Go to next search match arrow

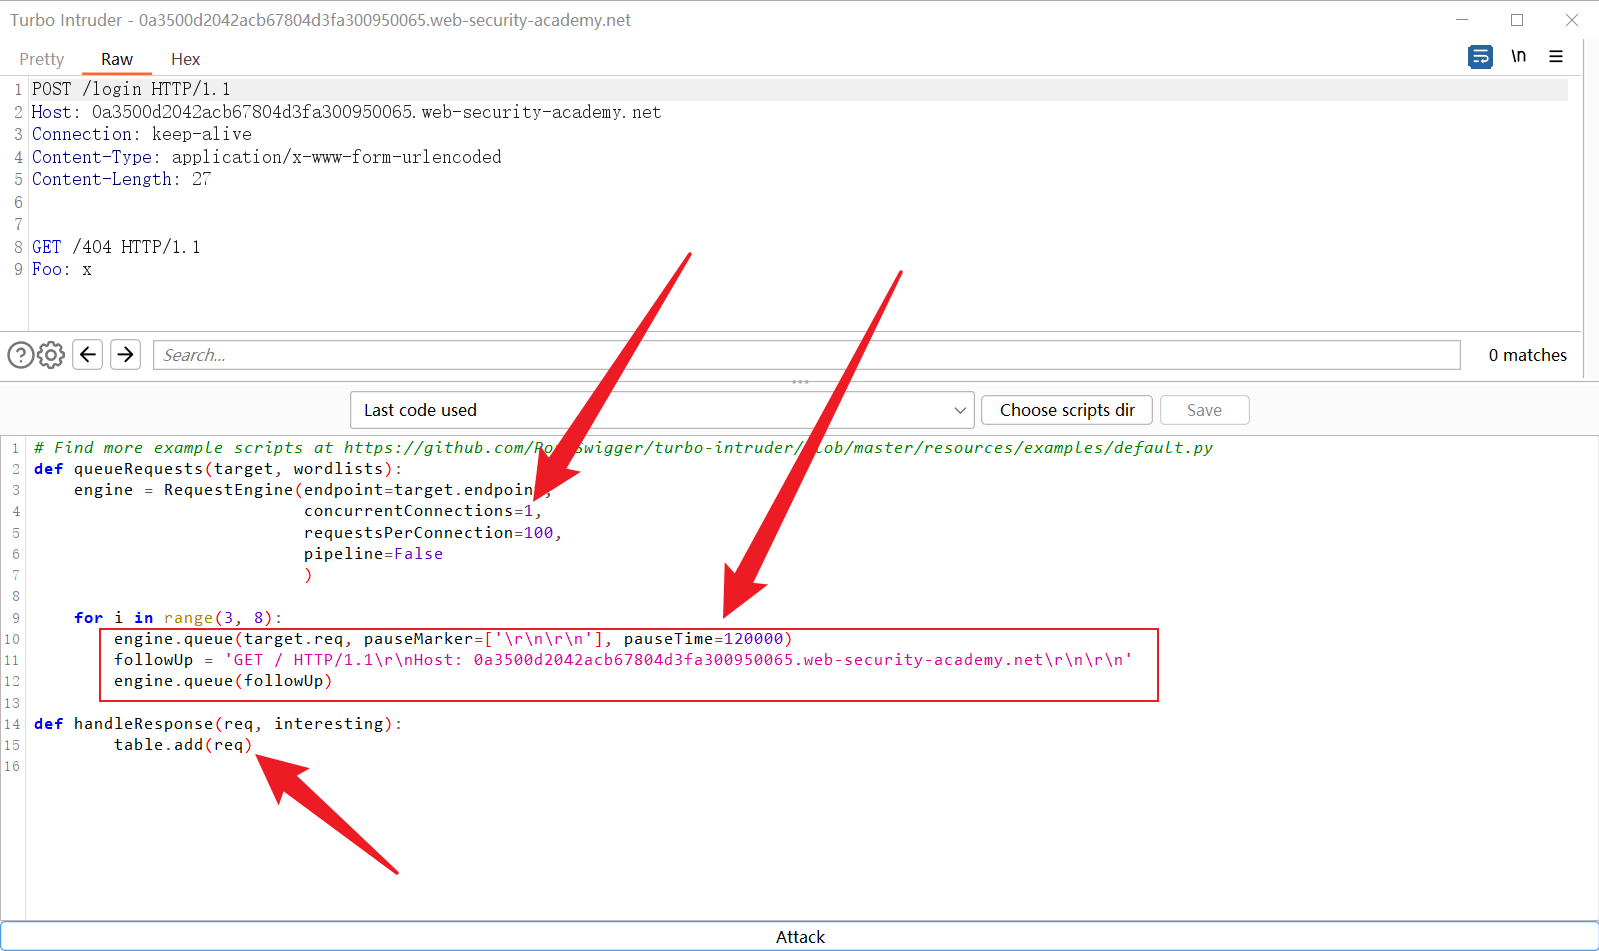[125, 355]
